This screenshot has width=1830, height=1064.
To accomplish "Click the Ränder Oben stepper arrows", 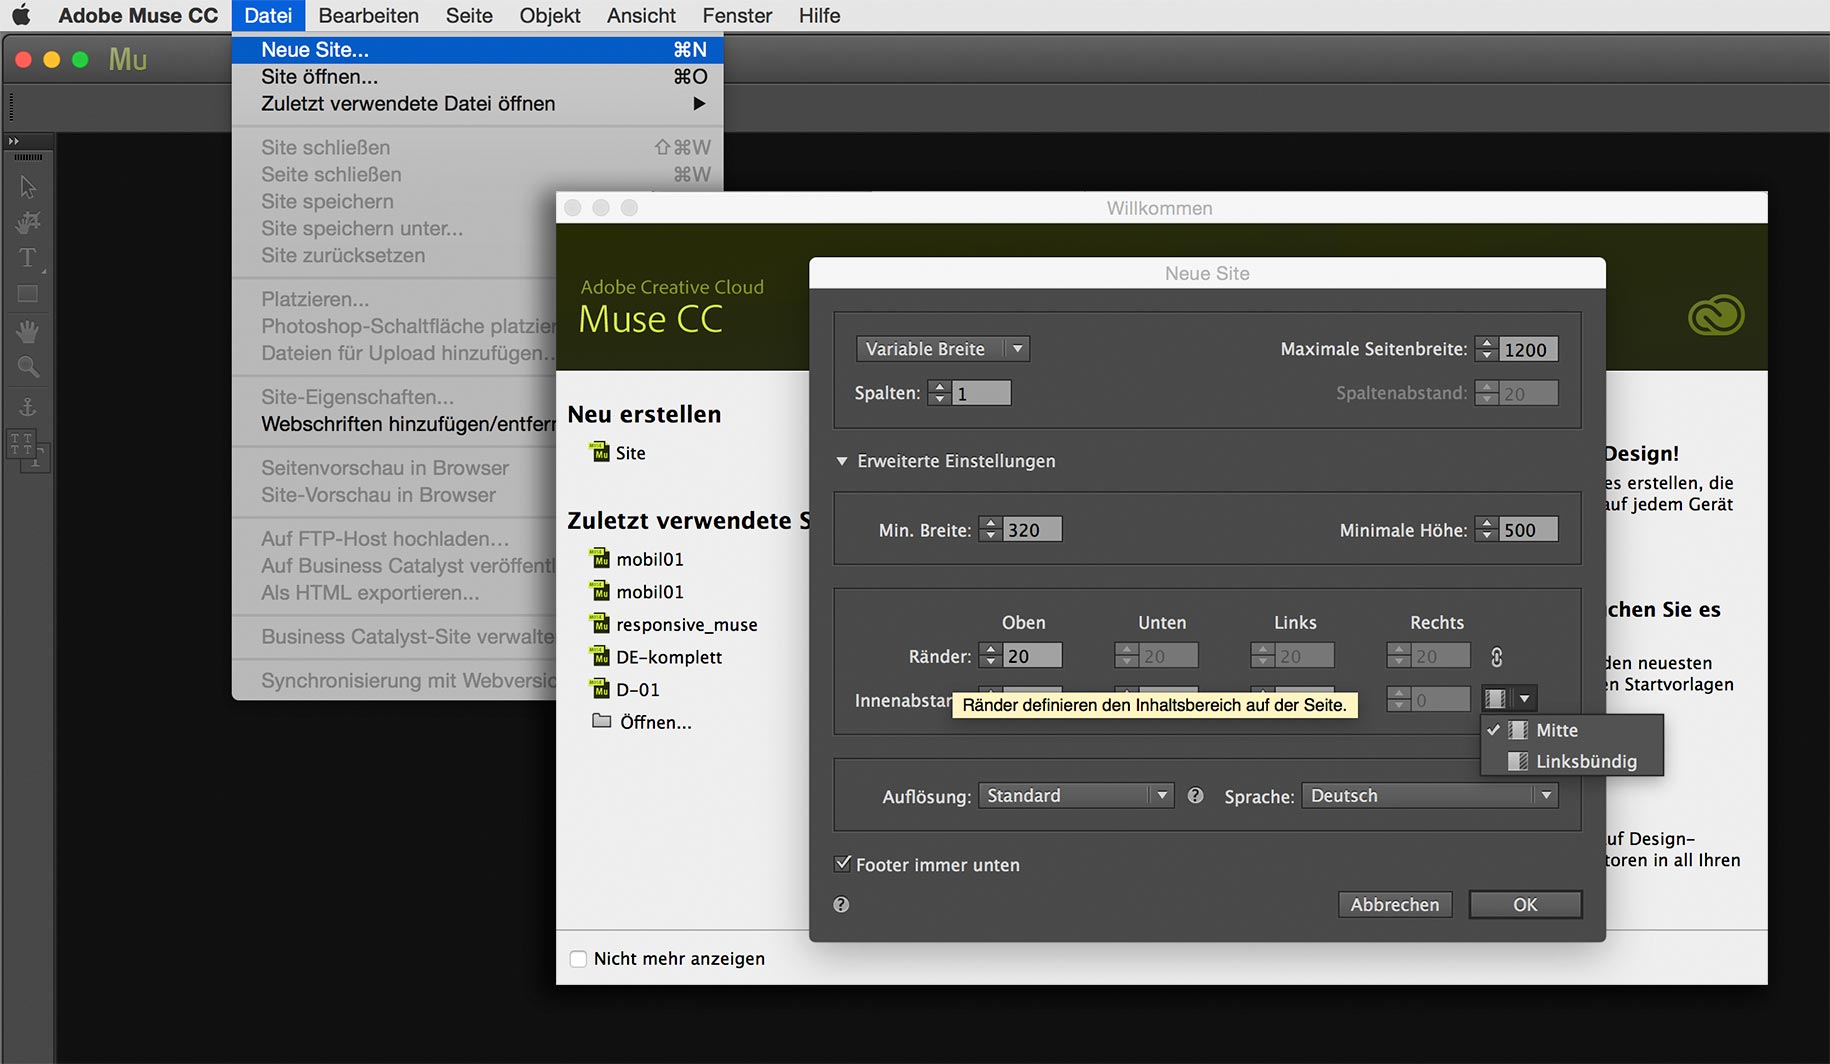I will click(x=990, y=656).
